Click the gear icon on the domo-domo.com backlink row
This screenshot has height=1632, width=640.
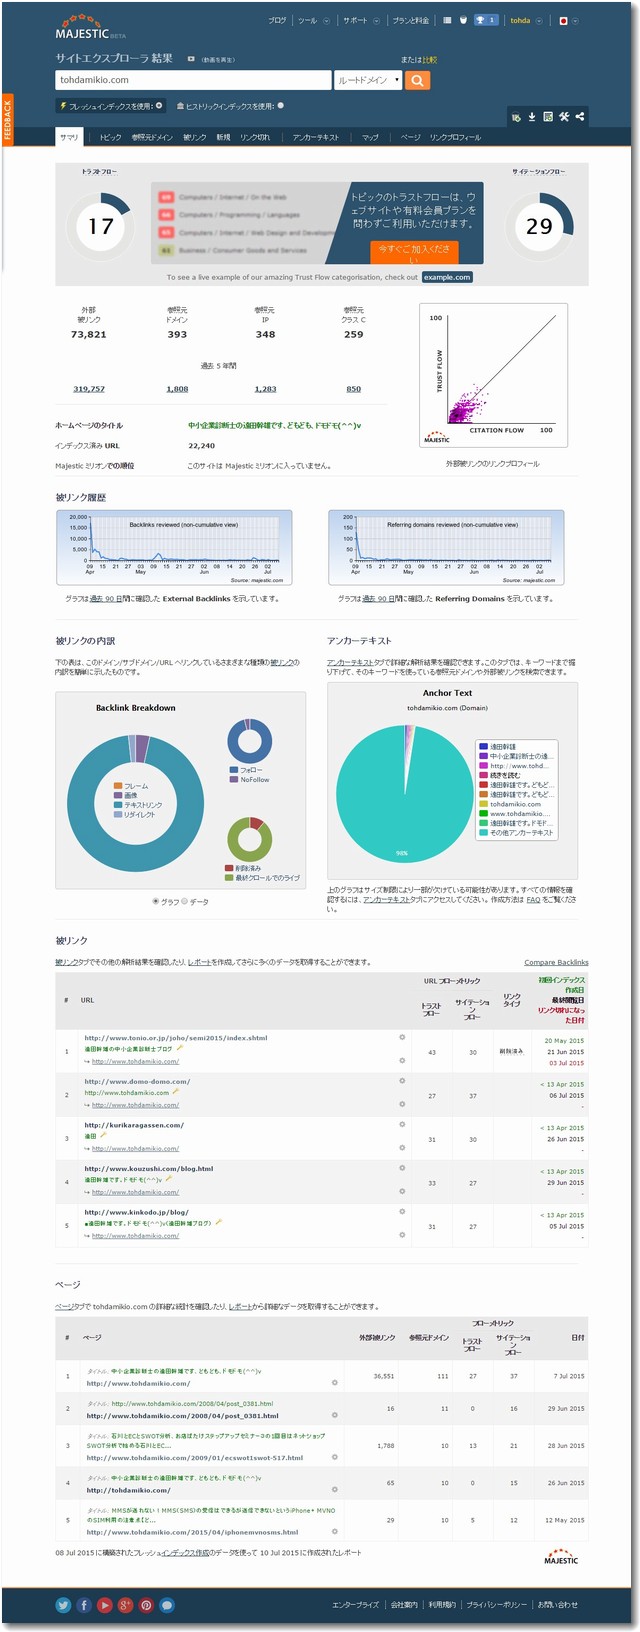(x=402, y=1081)
